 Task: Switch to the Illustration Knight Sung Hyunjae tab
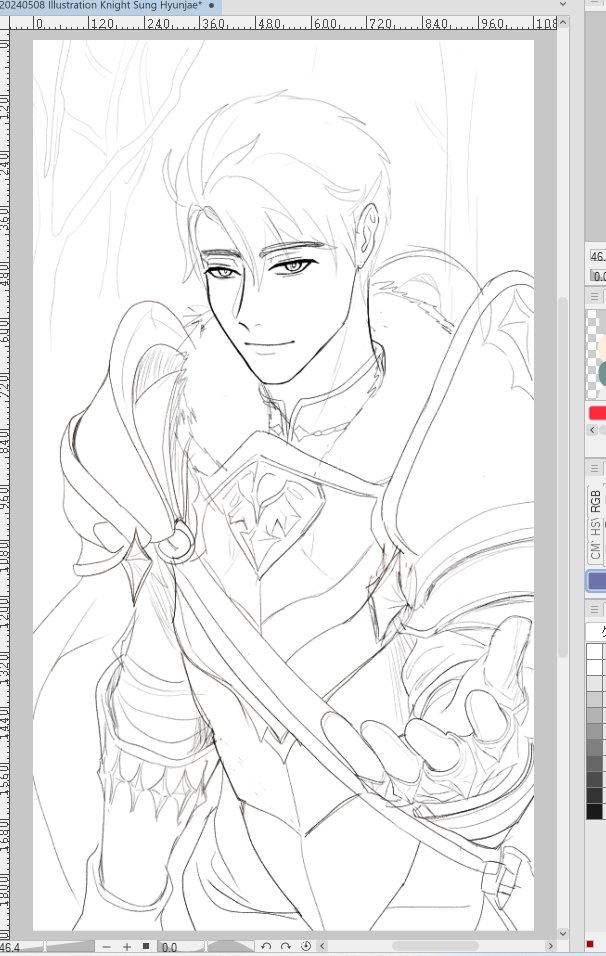tap(110, 5)
